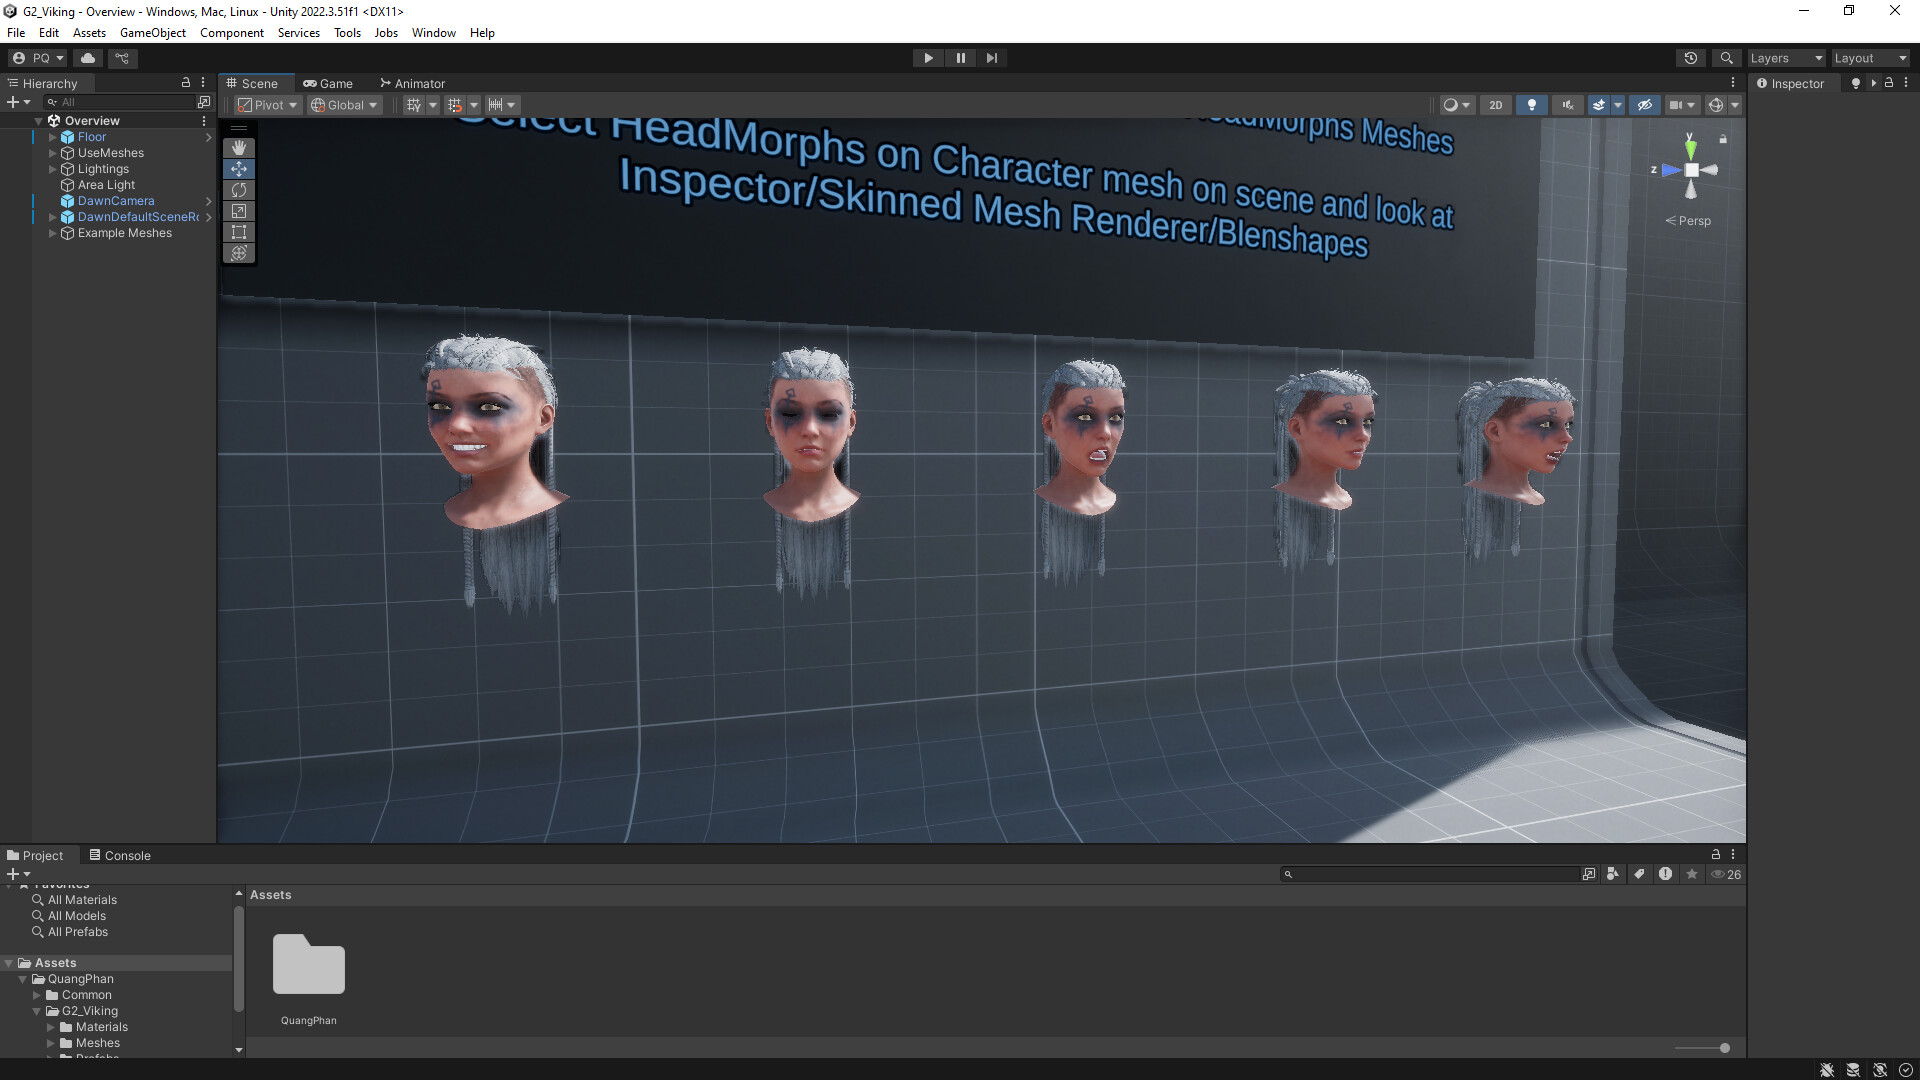Open Pivot handle position dropdown
The image size is (1920, 1080).
268,105
